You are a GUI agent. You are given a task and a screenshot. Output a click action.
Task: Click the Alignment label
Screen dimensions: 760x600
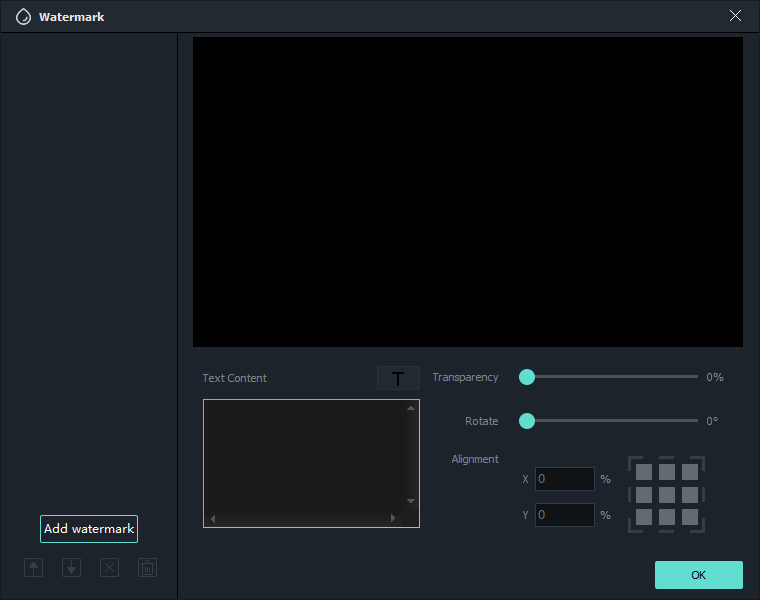[475, 459]
